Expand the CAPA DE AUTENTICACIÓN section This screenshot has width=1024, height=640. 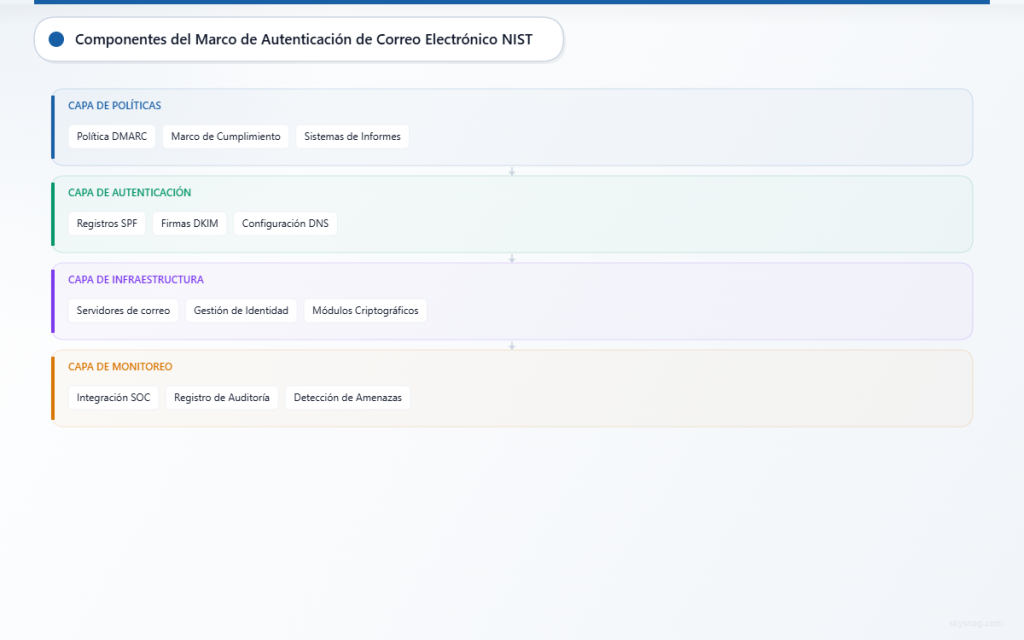coord(129,192)
